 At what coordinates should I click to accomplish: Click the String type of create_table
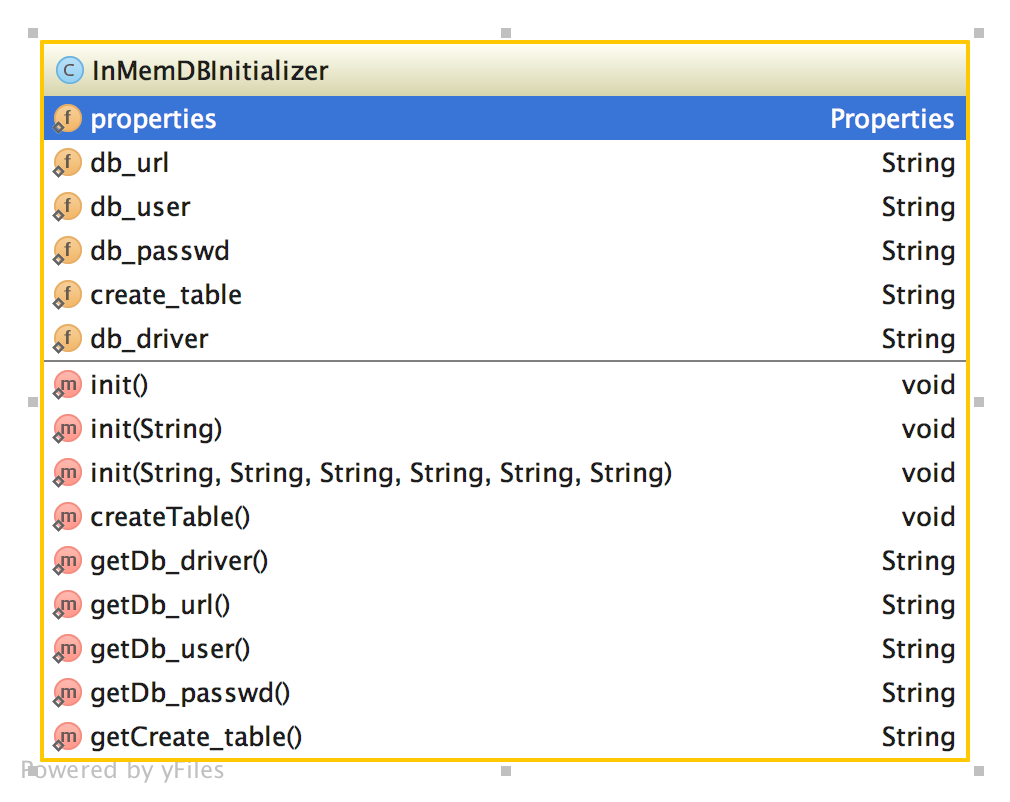click(918, 296)
